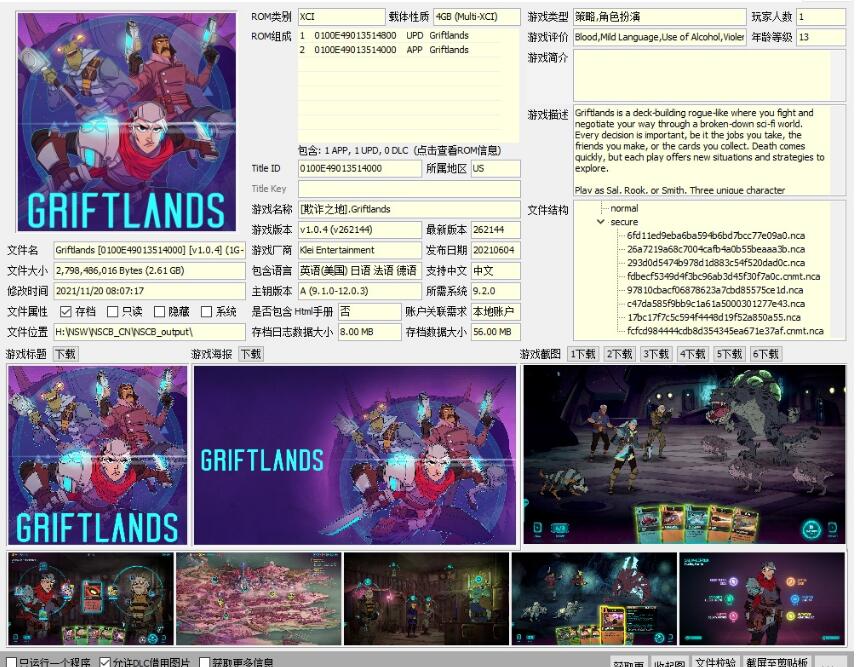
Task: Select 17bc17f7c5c594f4448d19f52a850a55.nca file
Action: [x=714, y=317]
